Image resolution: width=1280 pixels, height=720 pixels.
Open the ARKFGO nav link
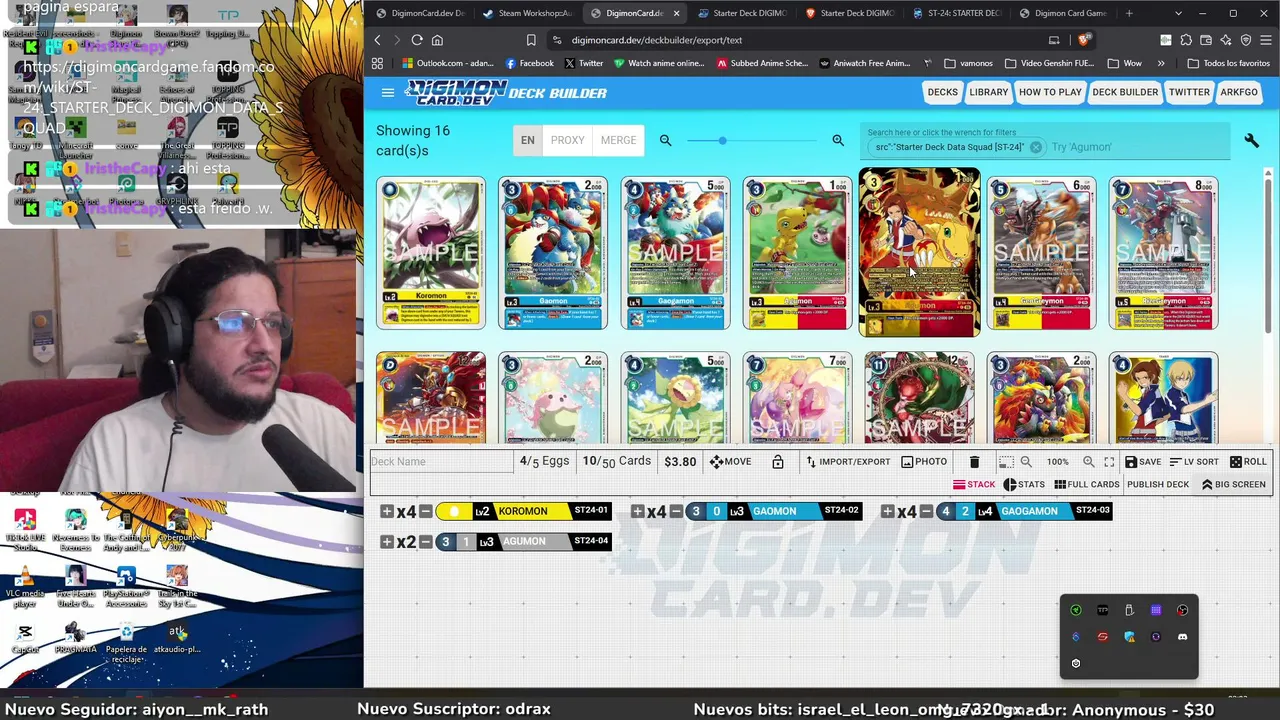click(x=1239, y=92)
